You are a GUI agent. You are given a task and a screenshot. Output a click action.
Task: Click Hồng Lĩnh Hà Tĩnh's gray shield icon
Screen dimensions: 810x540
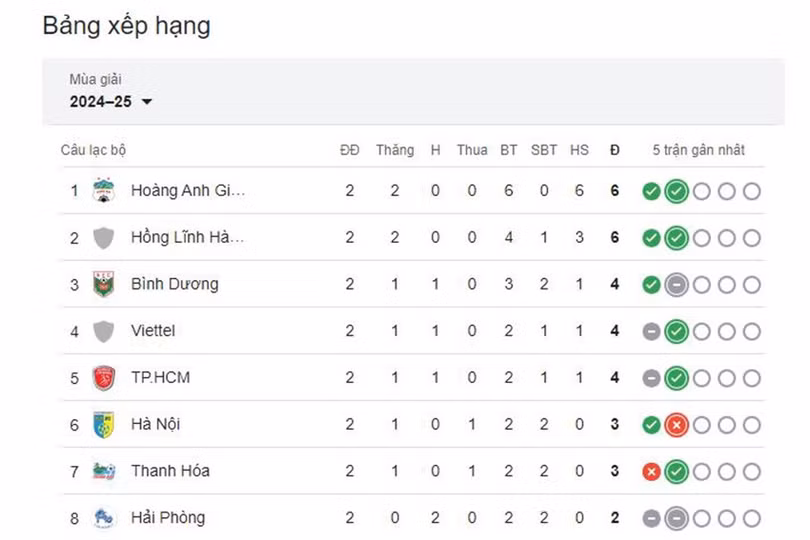tap(103, 238)
